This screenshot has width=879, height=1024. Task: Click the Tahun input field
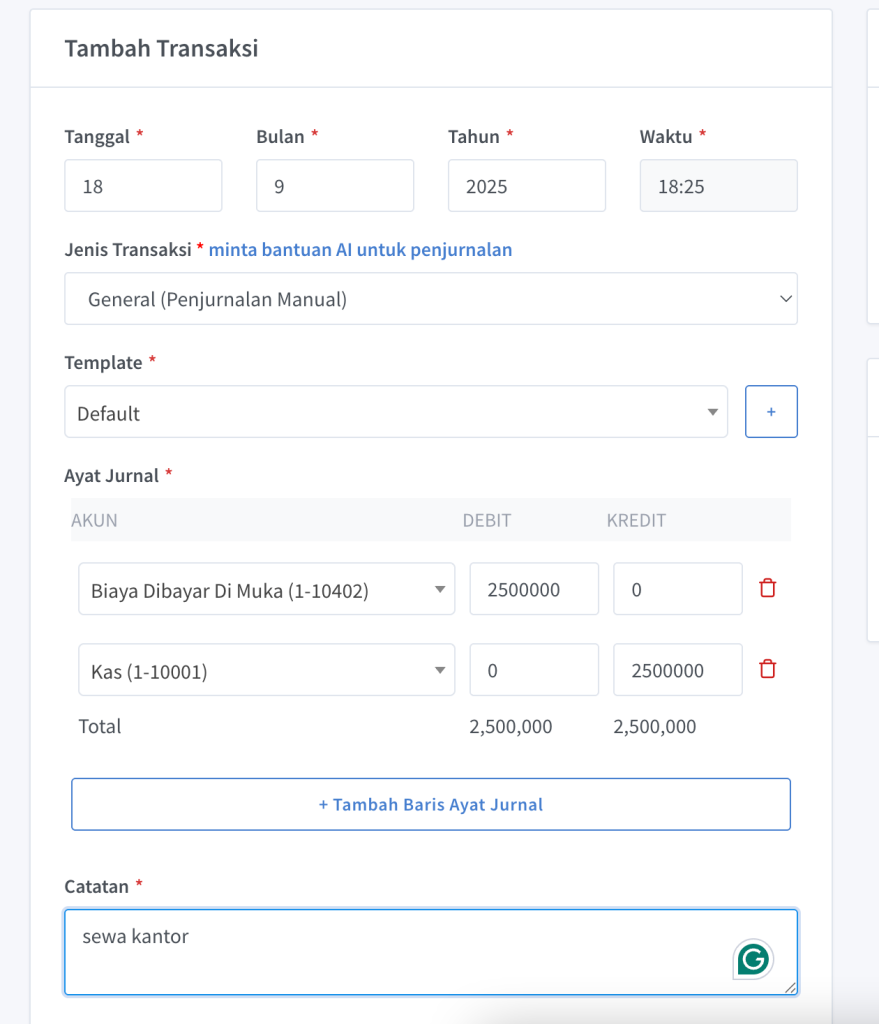[x=526, y=186]
